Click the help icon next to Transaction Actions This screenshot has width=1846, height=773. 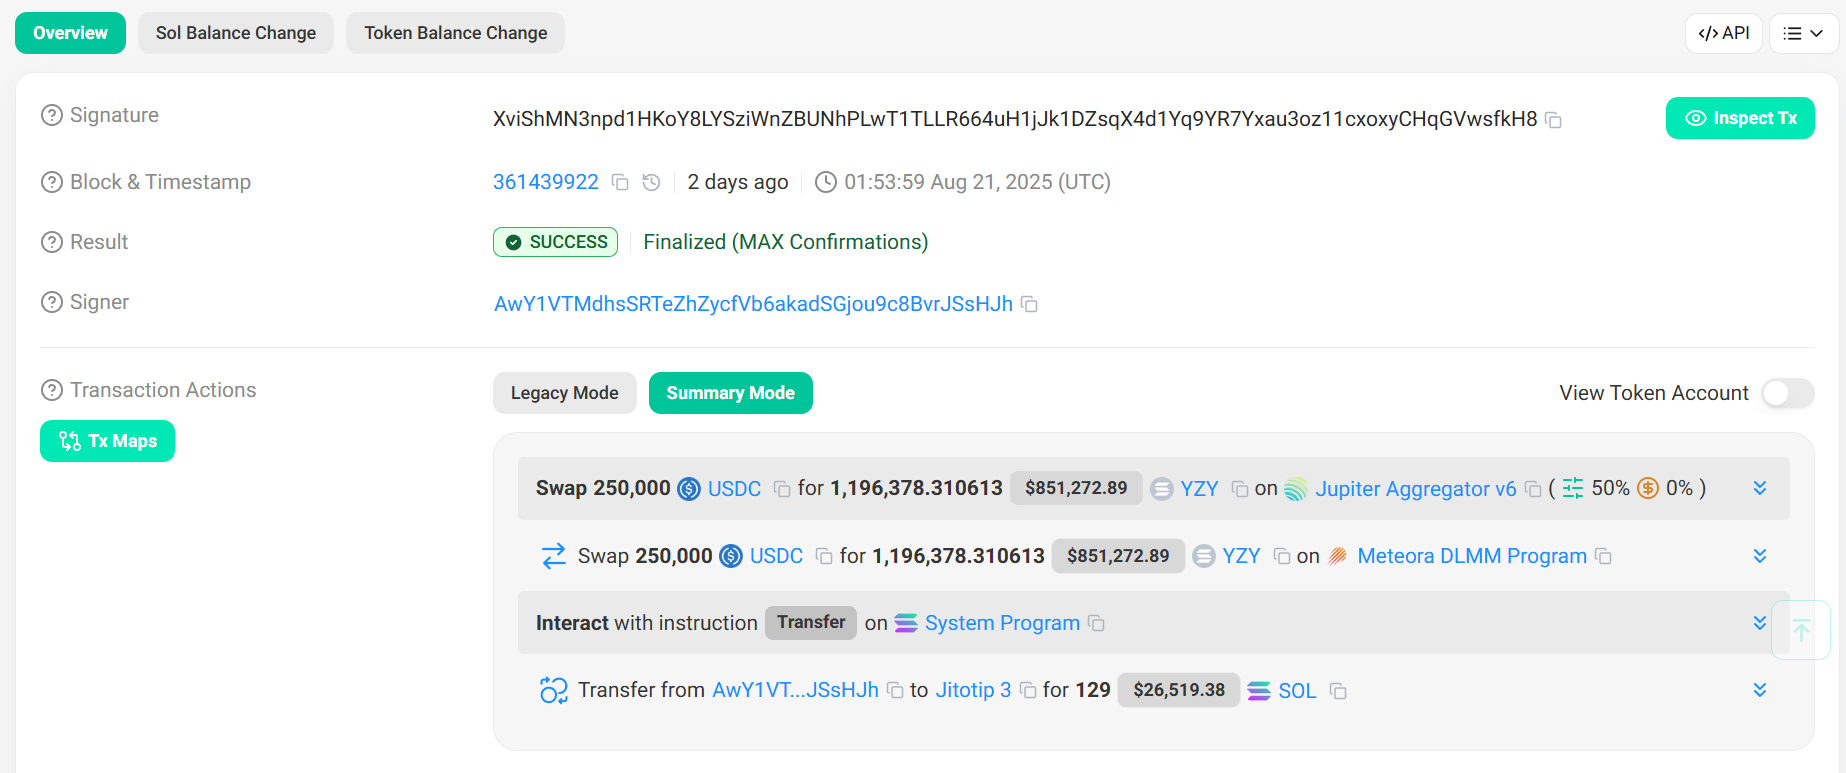pos(52,390)
